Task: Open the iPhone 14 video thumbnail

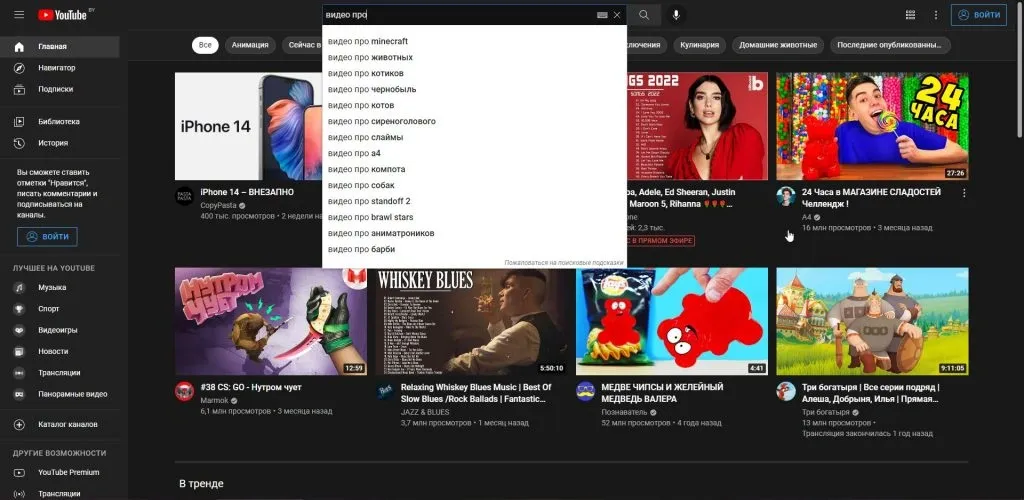Action: pos(248,126)
